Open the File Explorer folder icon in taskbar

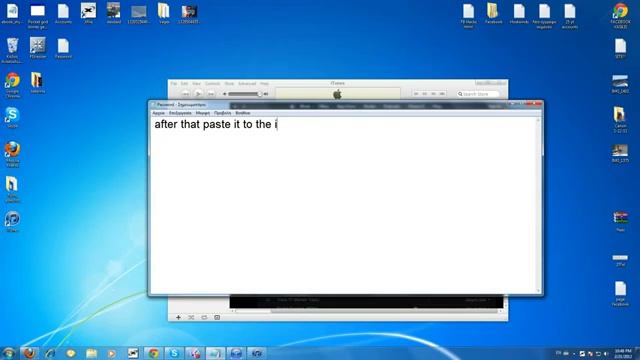(x=91, y=353)
